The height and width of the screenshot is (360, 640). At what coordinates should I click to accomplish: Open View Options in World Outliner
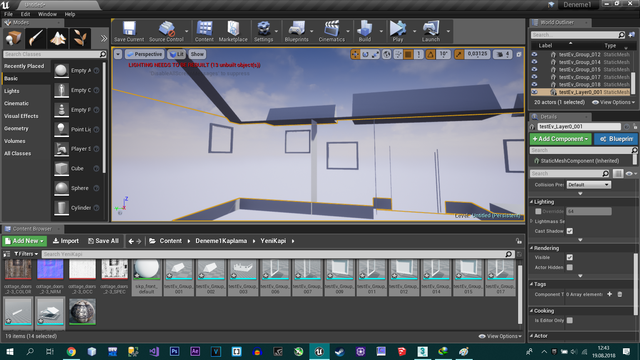(x=613, y=102)
